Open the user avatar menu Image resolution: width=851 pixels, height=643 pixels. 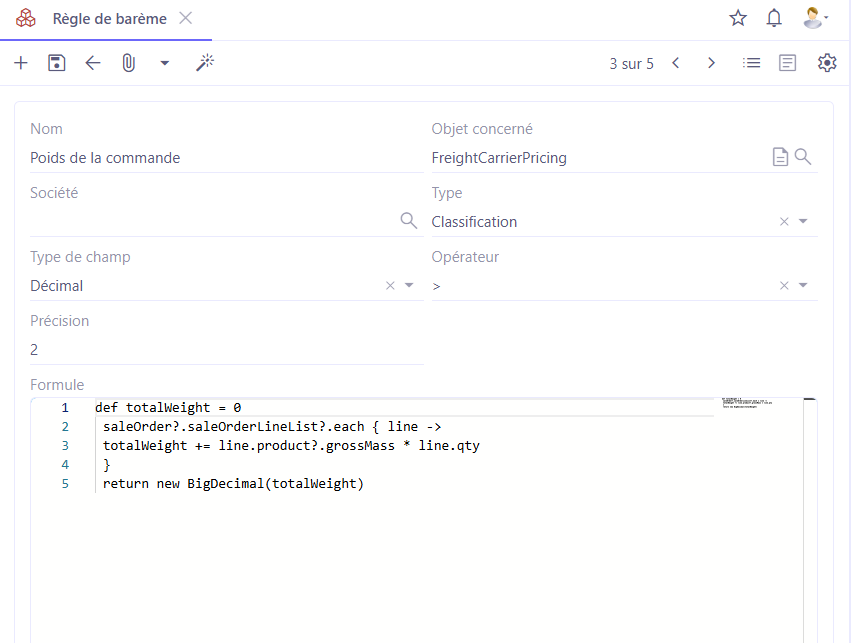coord(812,18)
